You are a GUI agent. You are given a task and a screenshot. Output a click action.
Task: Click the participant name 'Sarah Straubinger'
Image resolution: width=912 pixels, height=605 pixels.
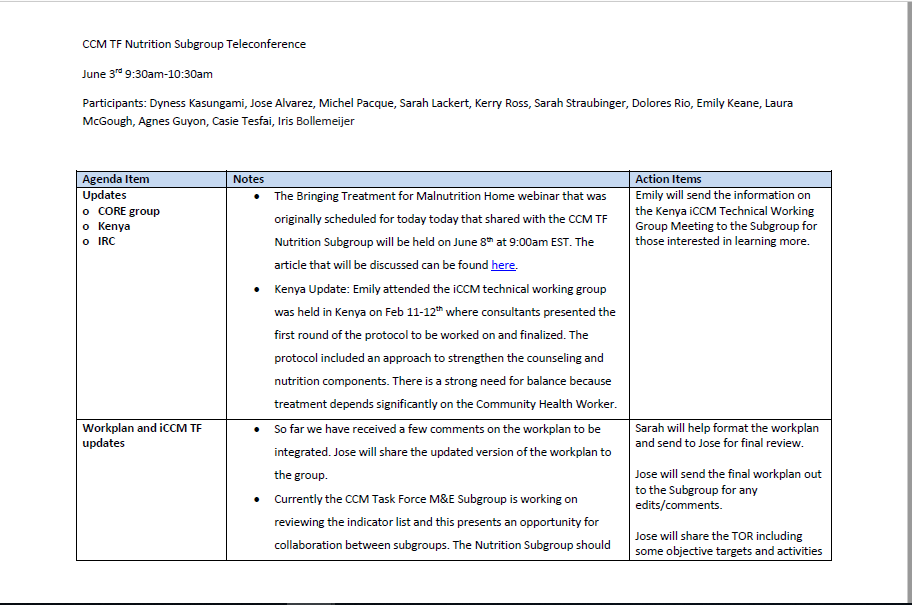(x=580, y=104)
